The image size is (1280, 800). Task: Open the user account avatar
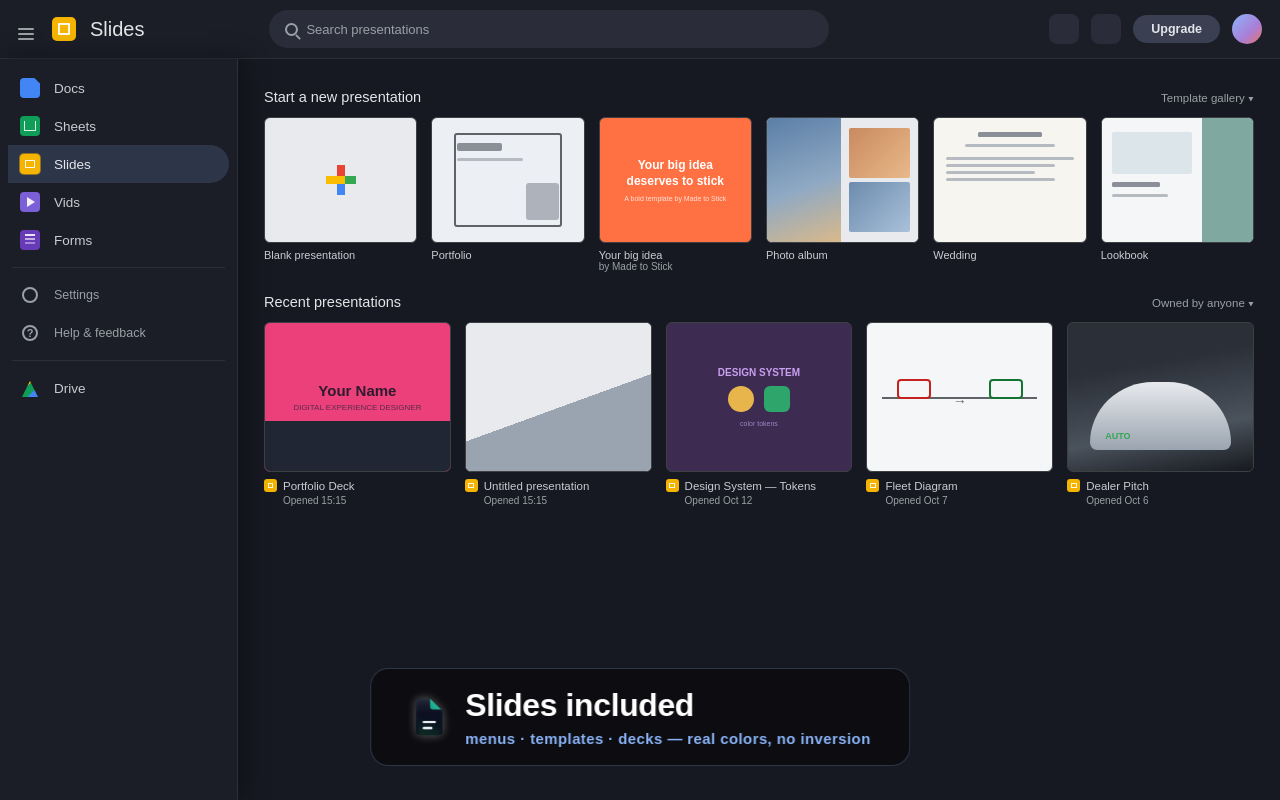click(x=1247, y=29)
